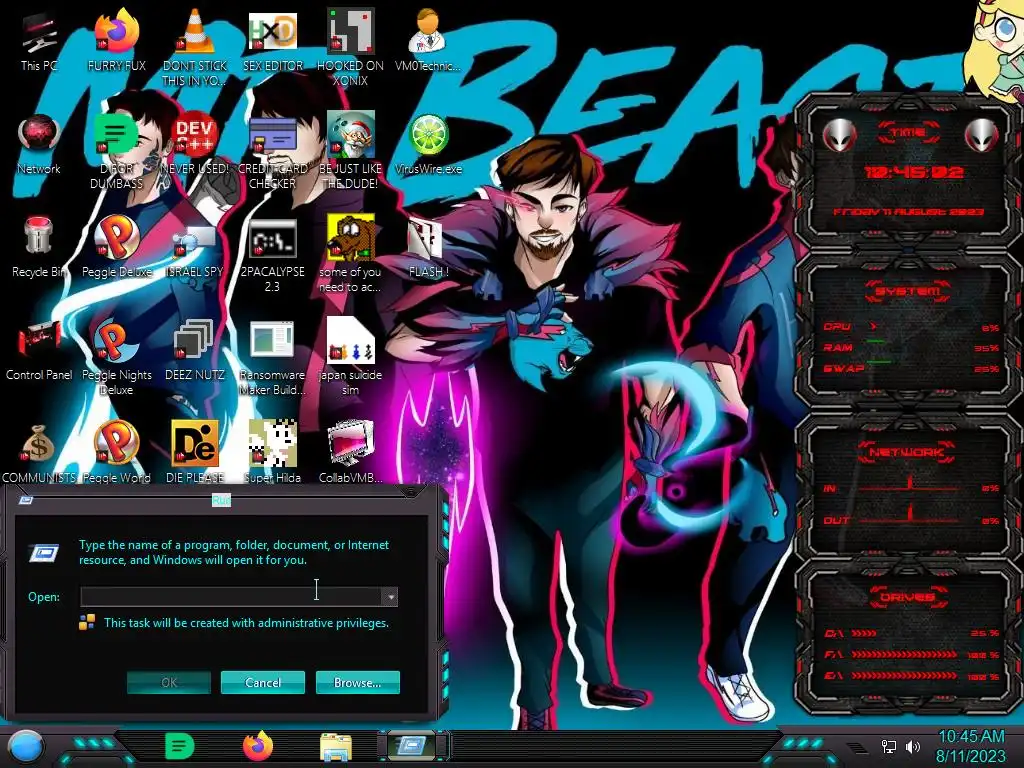The image size is (1024, 768).
Task: Open the FLASH ! desktop icon
Action: [428, 247]
